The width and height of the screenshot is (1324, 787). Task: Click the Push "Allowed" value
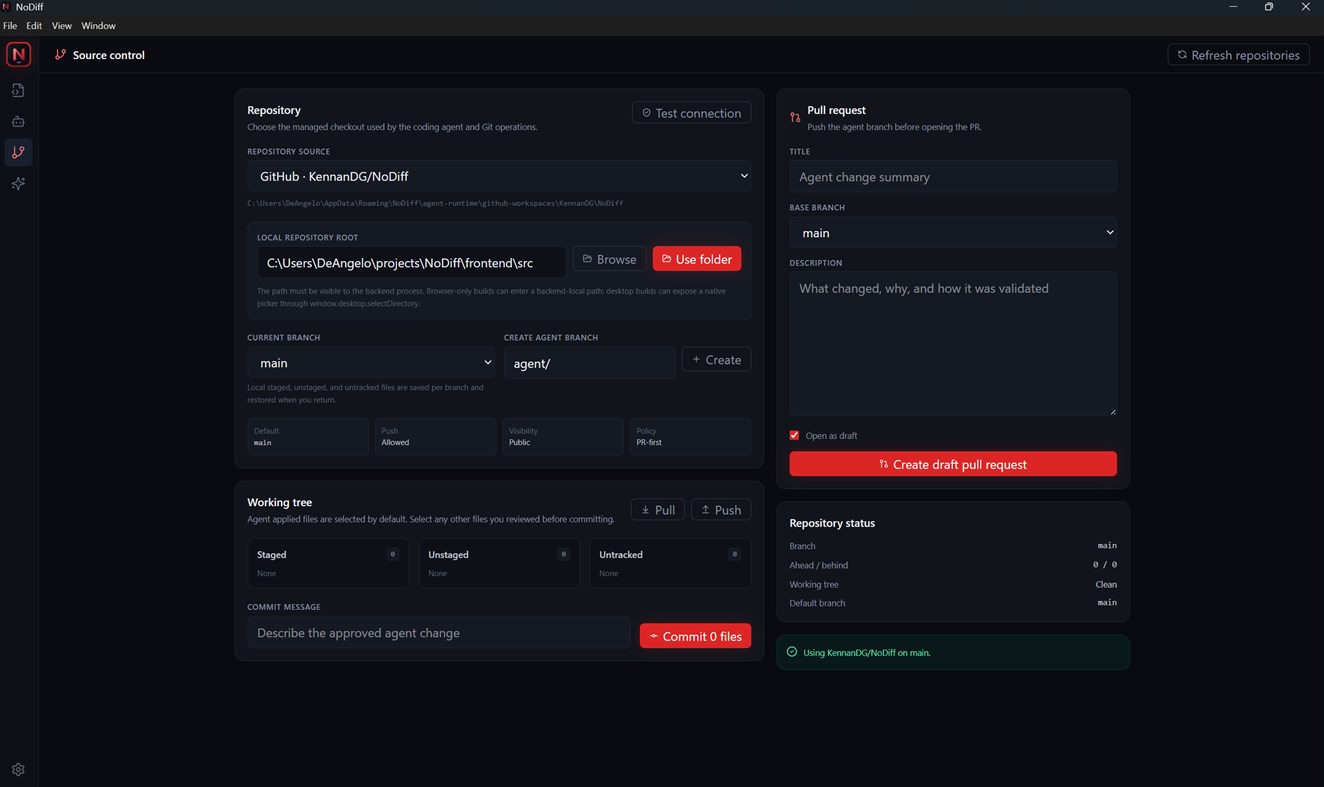(395, 442)
